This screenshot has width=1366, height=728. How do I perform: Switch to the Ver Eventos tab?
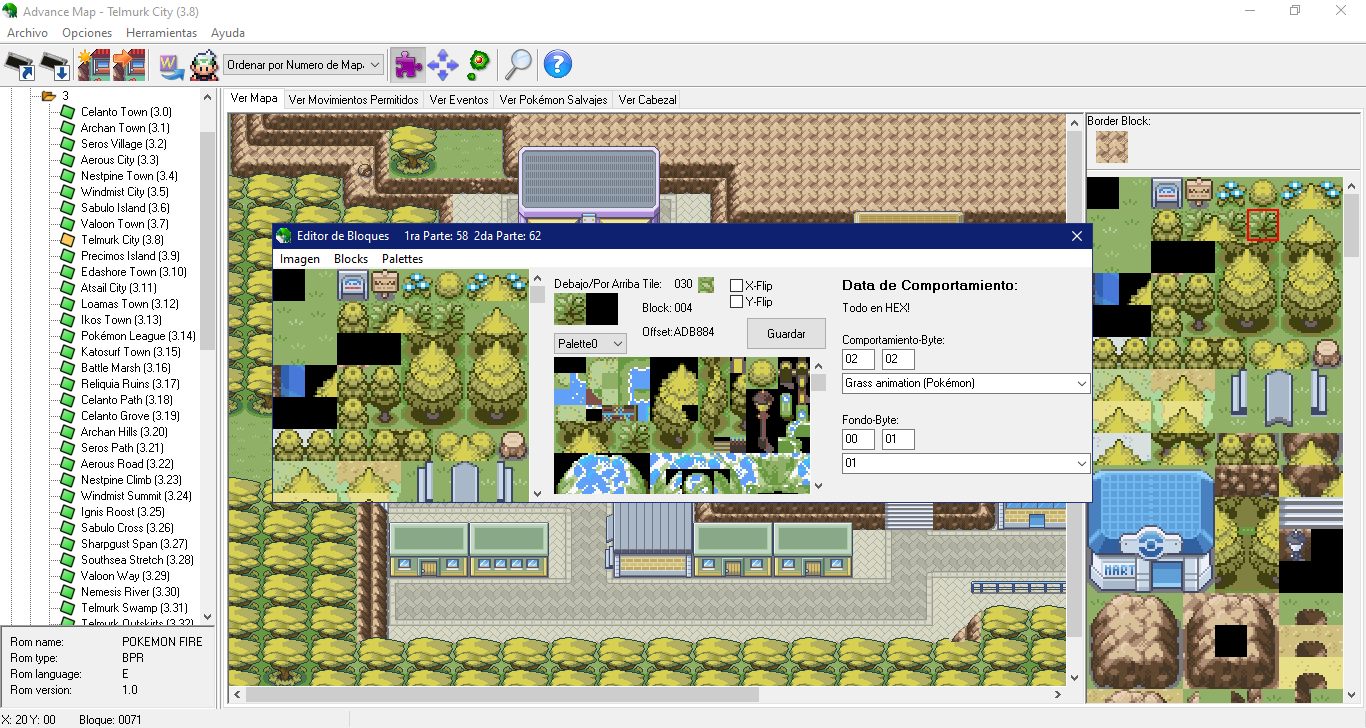tap(459, 100)
